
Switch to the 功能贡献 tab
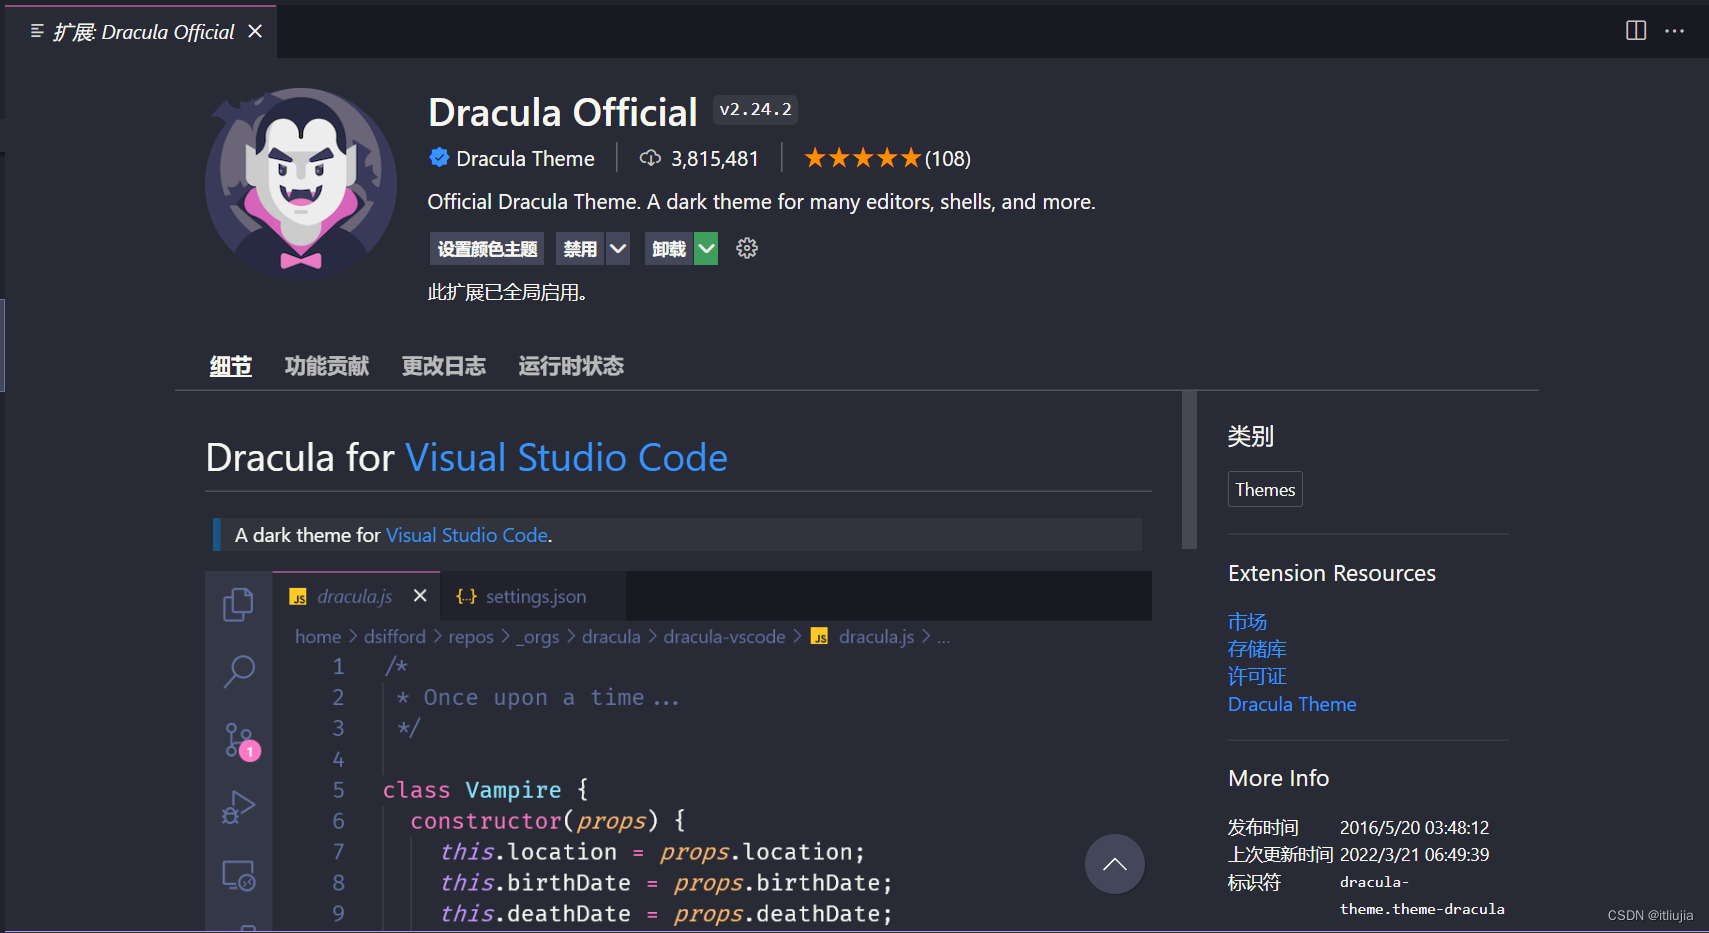(327, 366)
